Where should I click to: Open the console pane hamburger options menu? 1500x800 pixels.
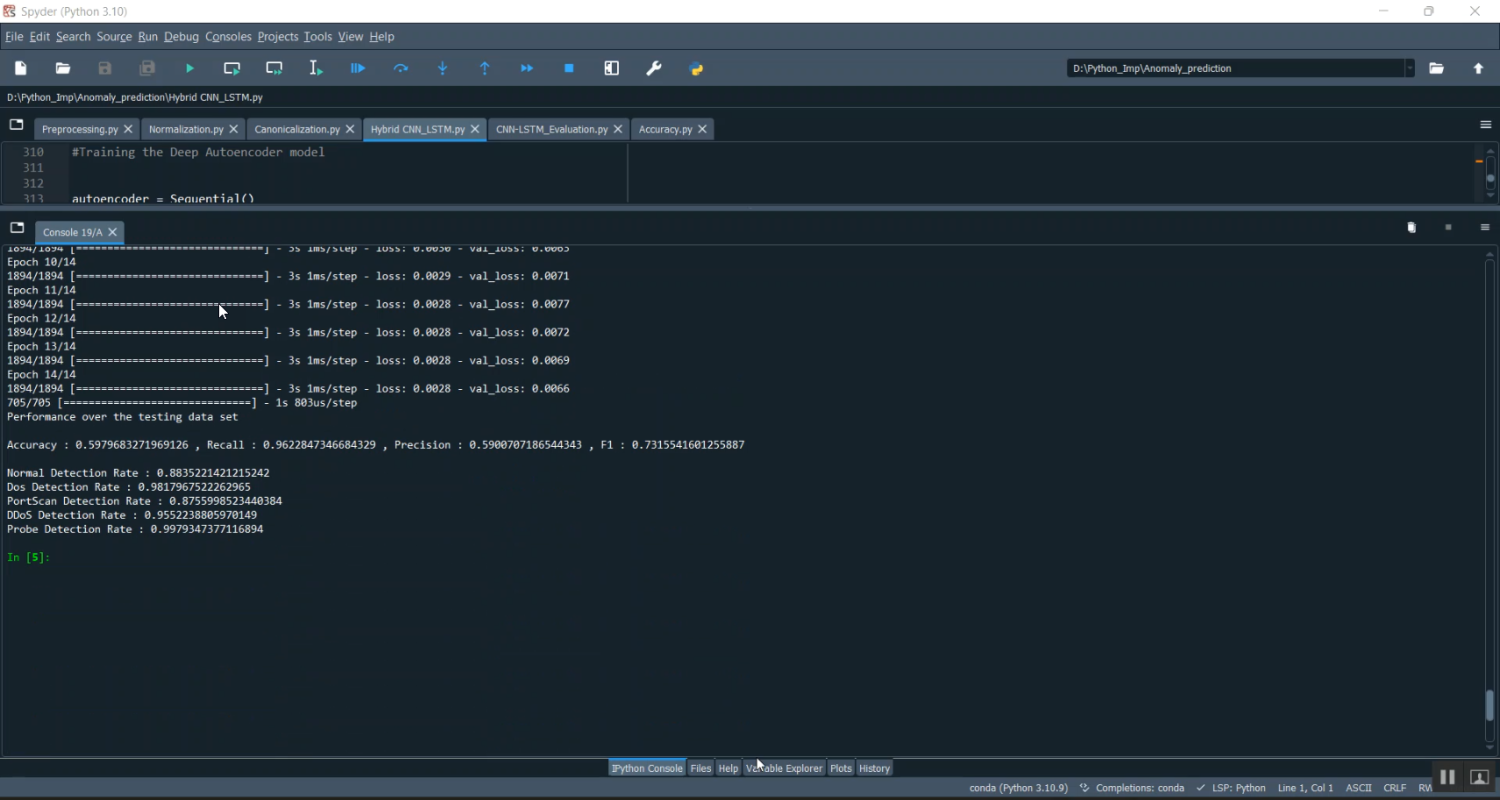[x=1485, y=228]
